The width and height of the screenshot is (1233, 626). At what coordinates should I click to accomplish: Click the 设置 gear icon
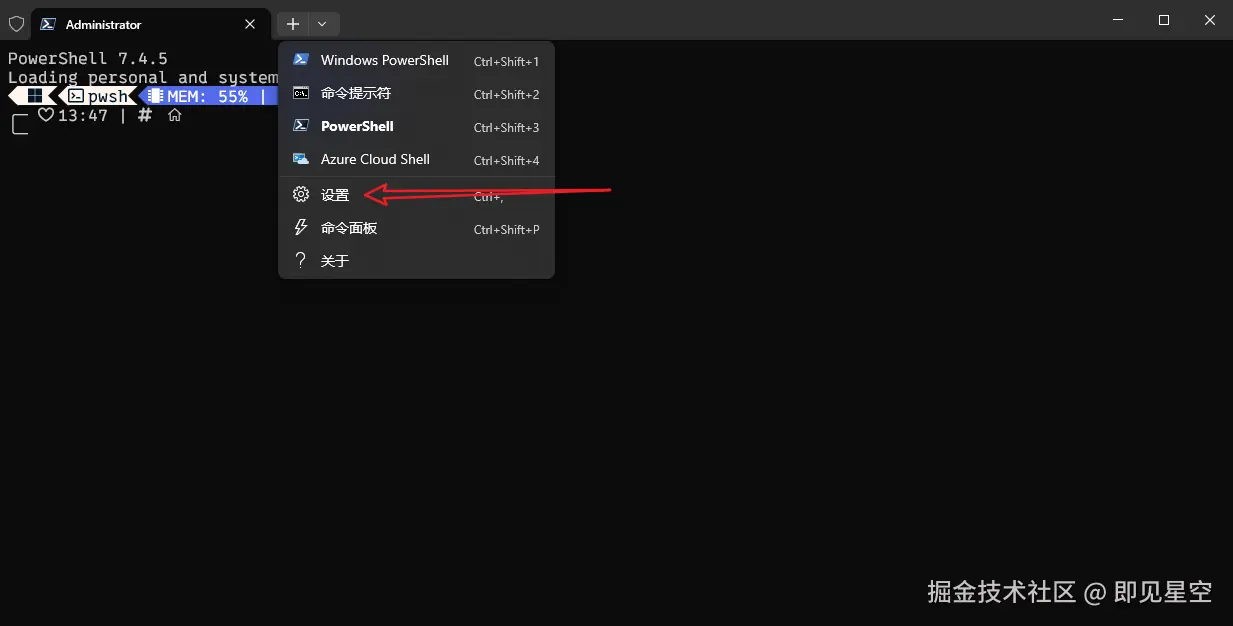pos(300,194)
